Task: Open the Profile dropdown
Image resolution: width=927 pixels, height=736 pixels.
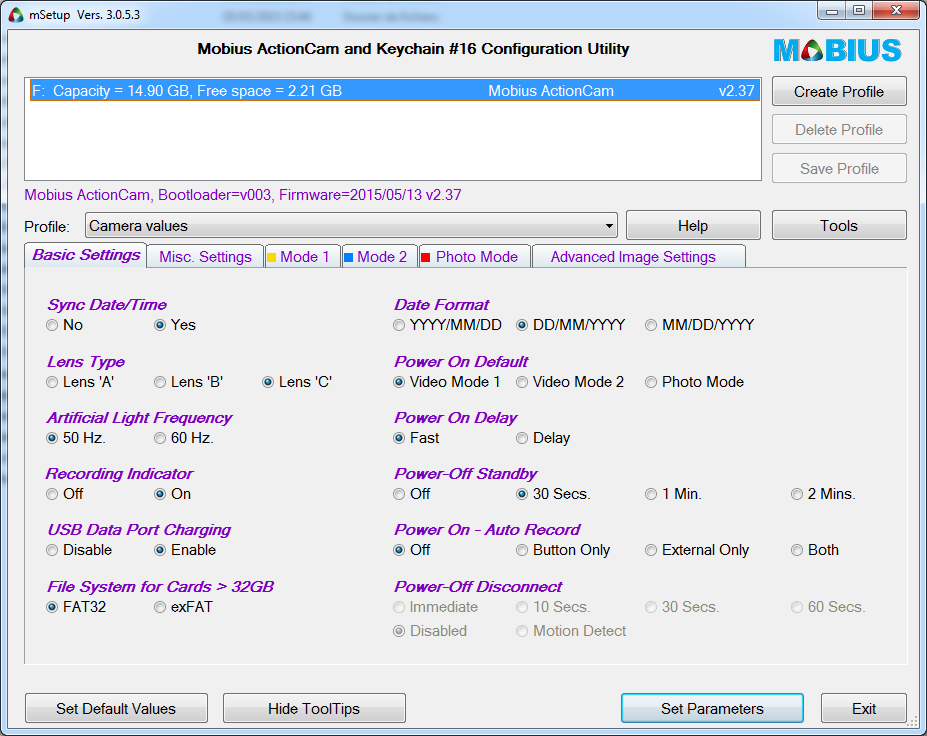Action: pyautogui.click(x=351, y=226)
